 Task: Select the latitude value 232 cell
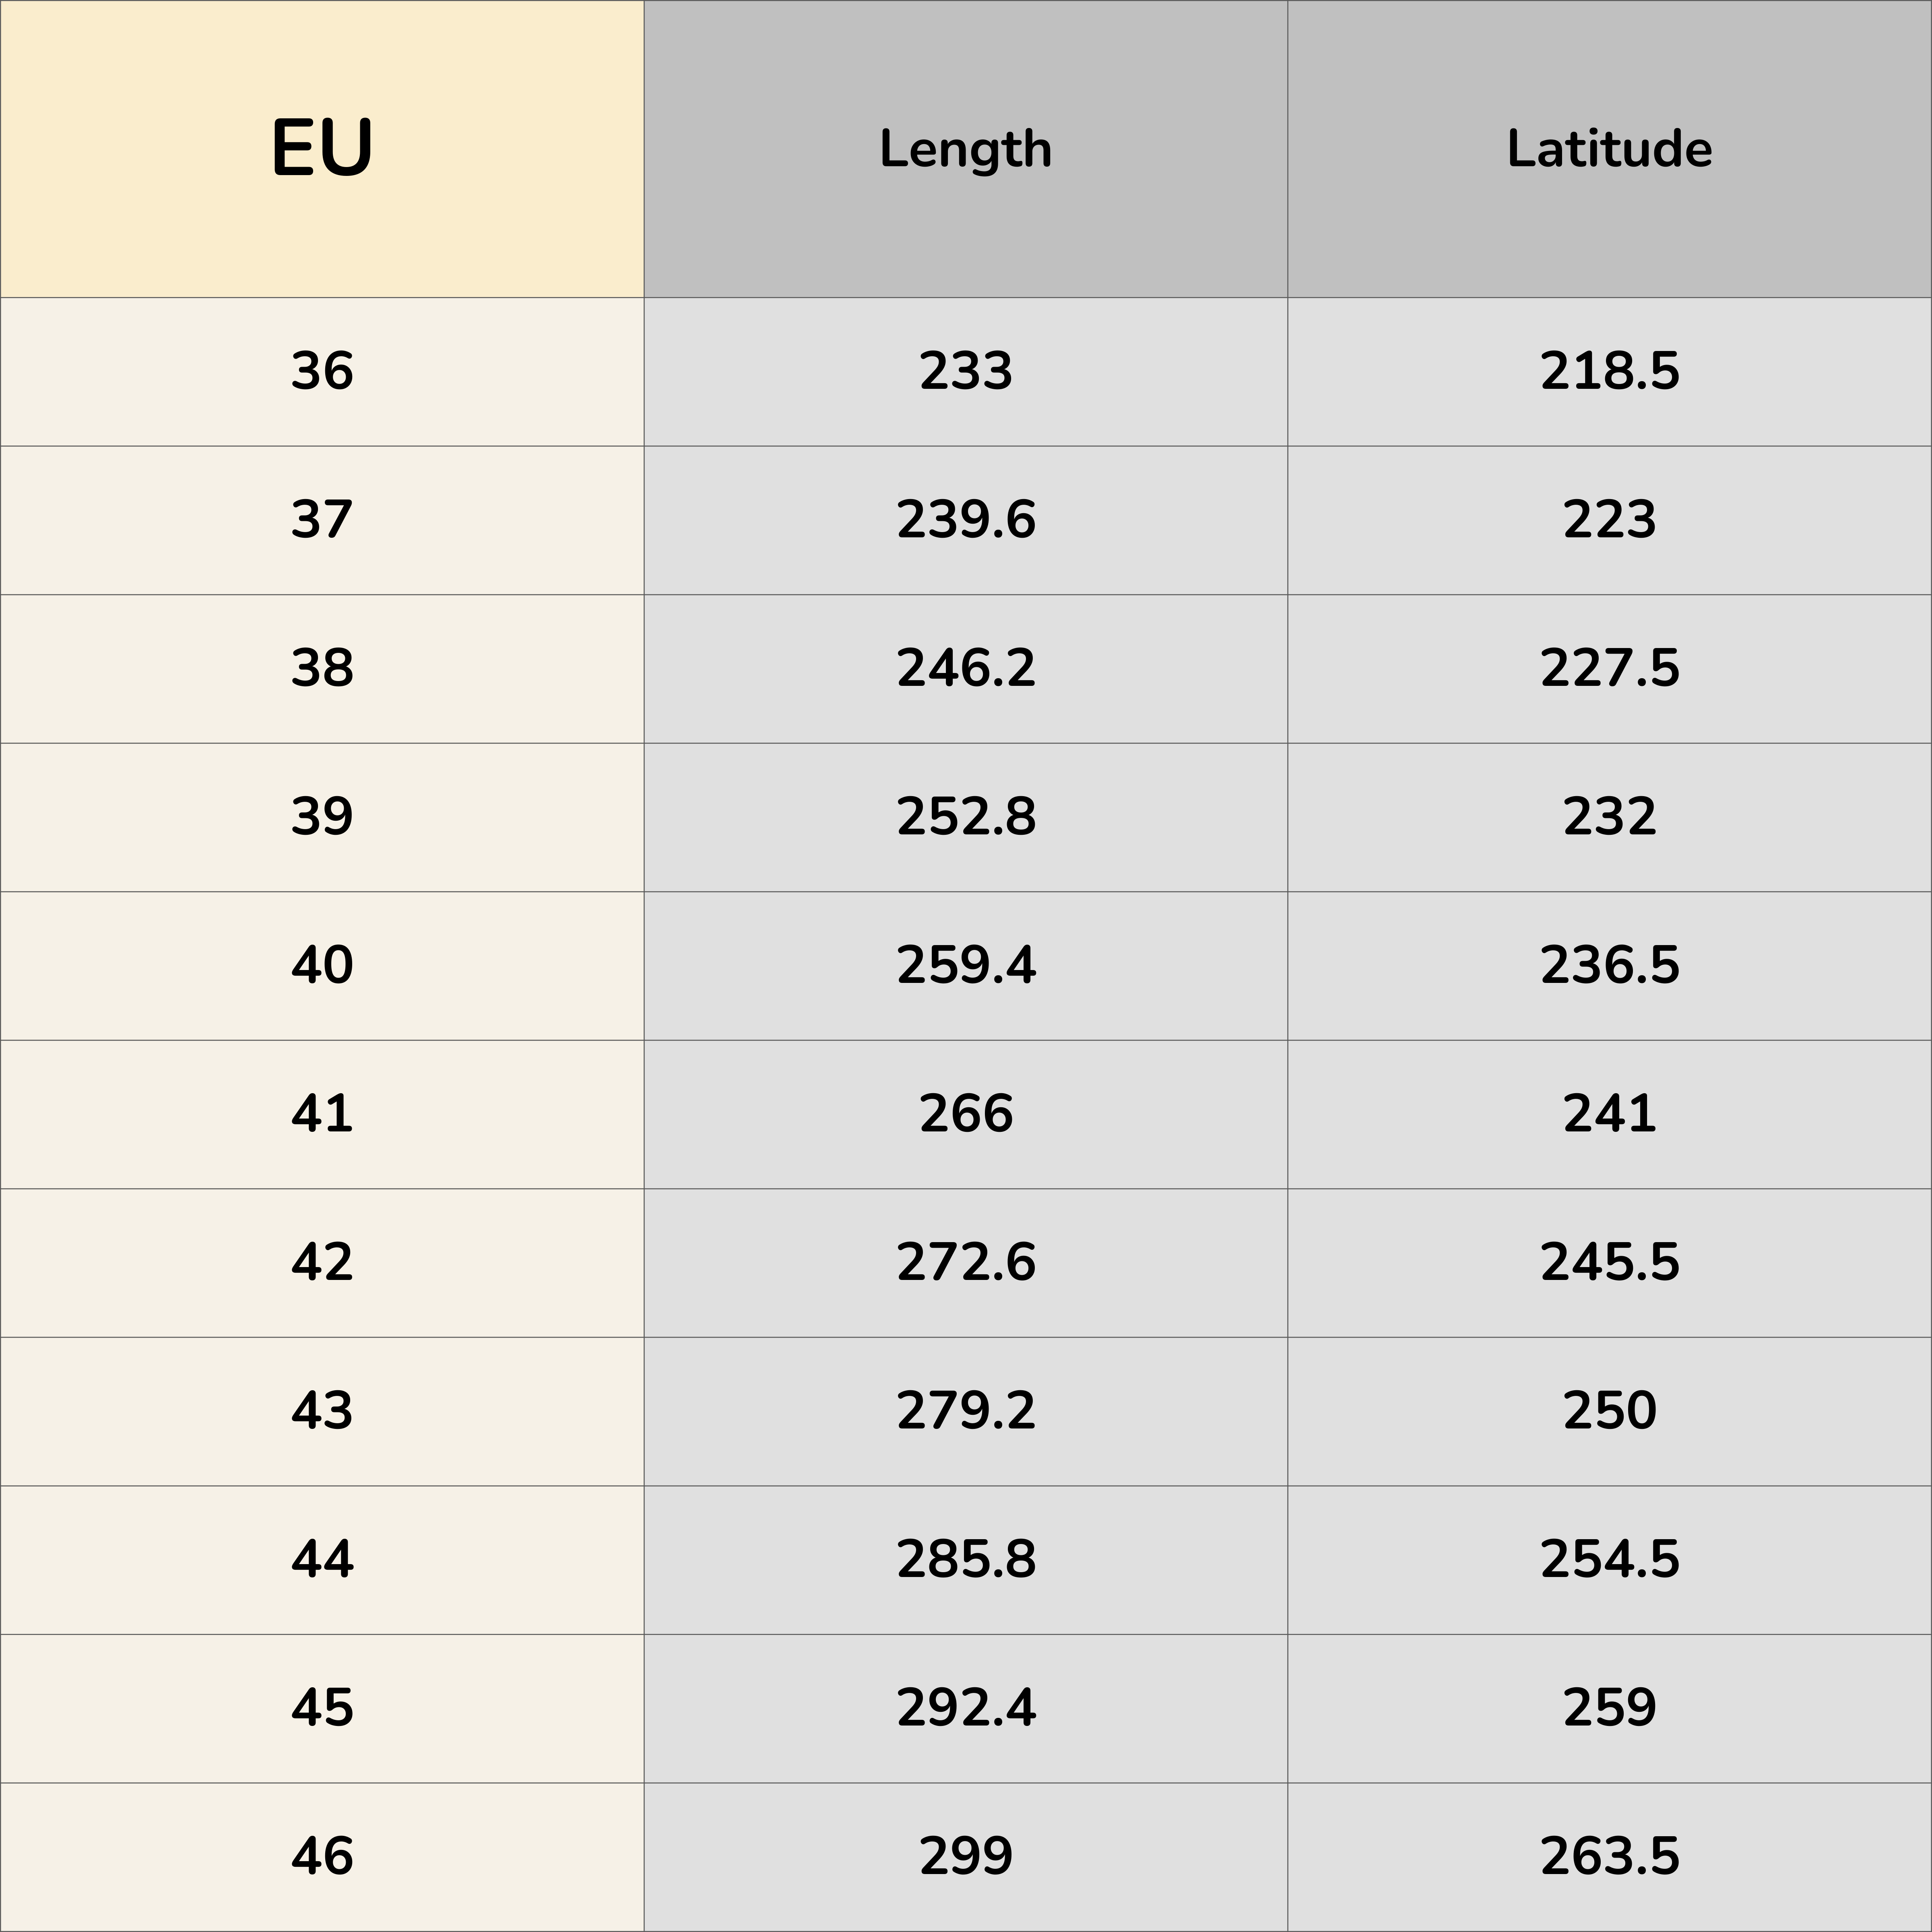click(x=1609, y=816)
